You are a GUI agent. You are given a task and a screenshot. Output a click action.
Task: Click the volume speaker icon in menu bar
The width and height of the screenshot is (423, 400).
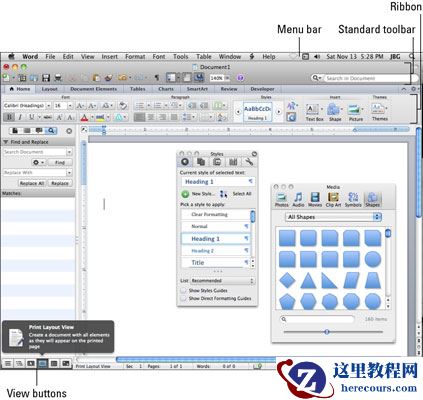coord(317,57)
